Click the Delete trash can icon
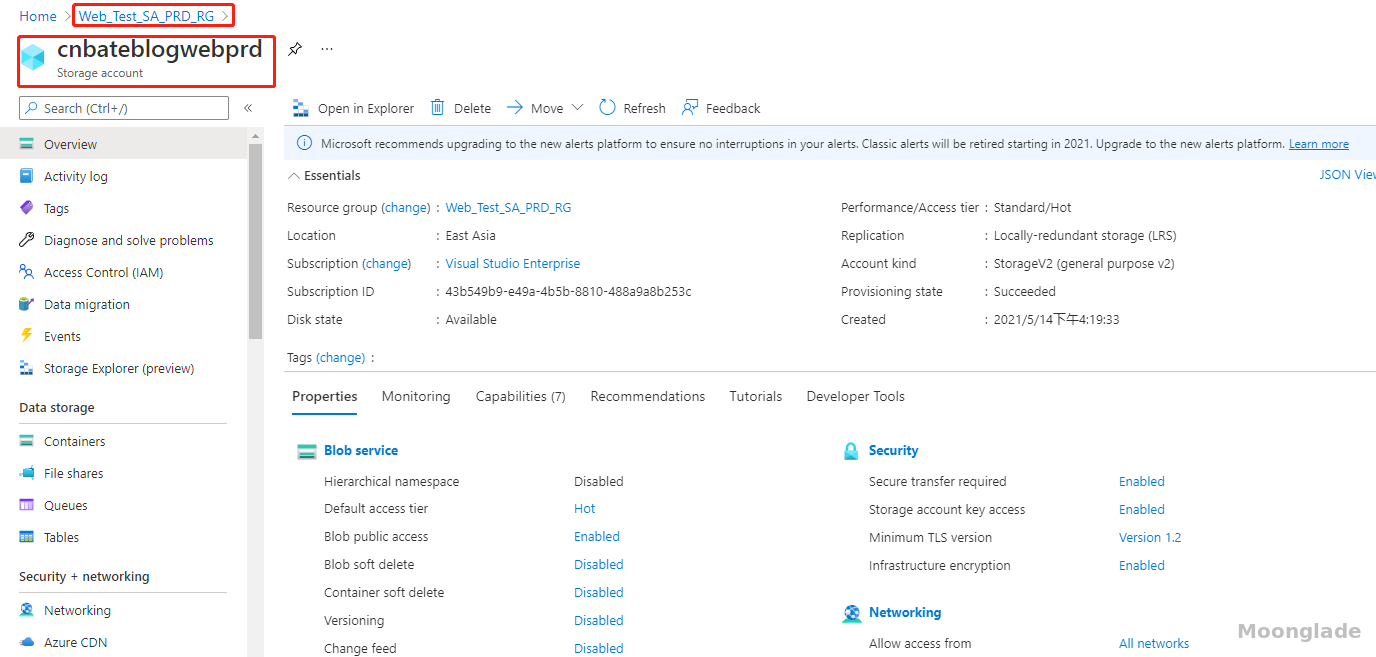The image size is (1376, 657). (438, 108)
